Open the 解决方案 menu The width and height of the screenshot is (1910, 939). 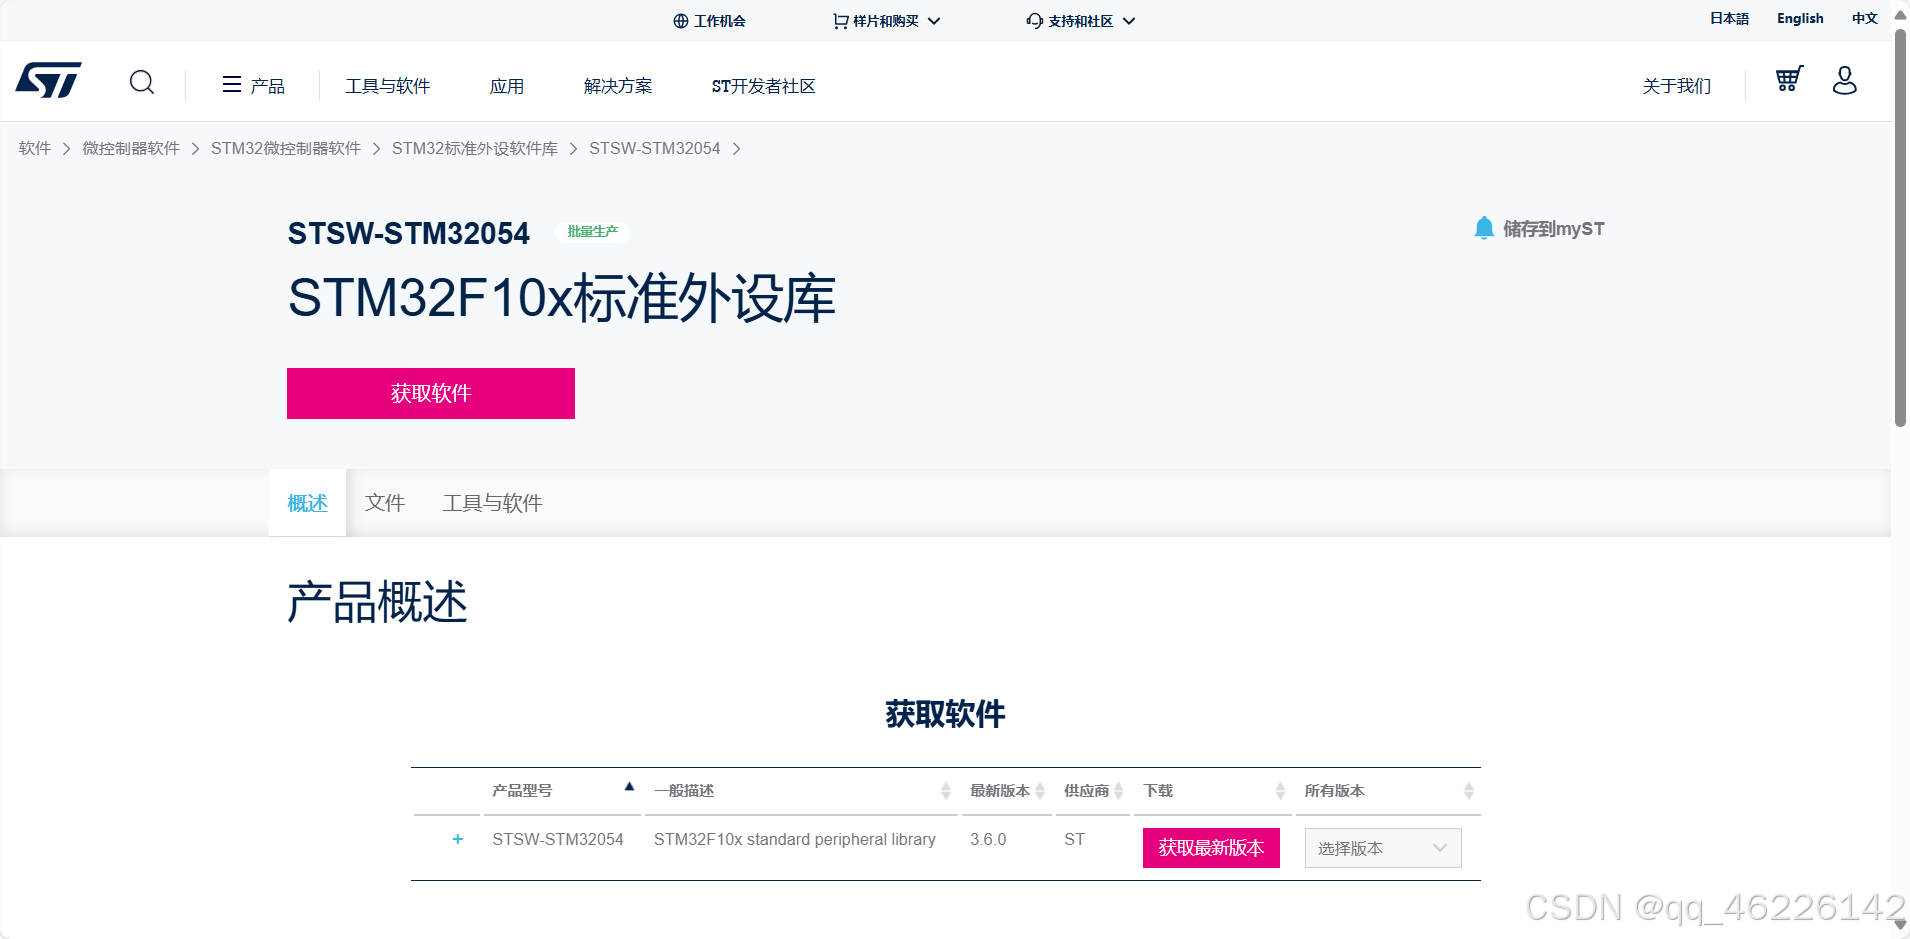tap(618, 86)
